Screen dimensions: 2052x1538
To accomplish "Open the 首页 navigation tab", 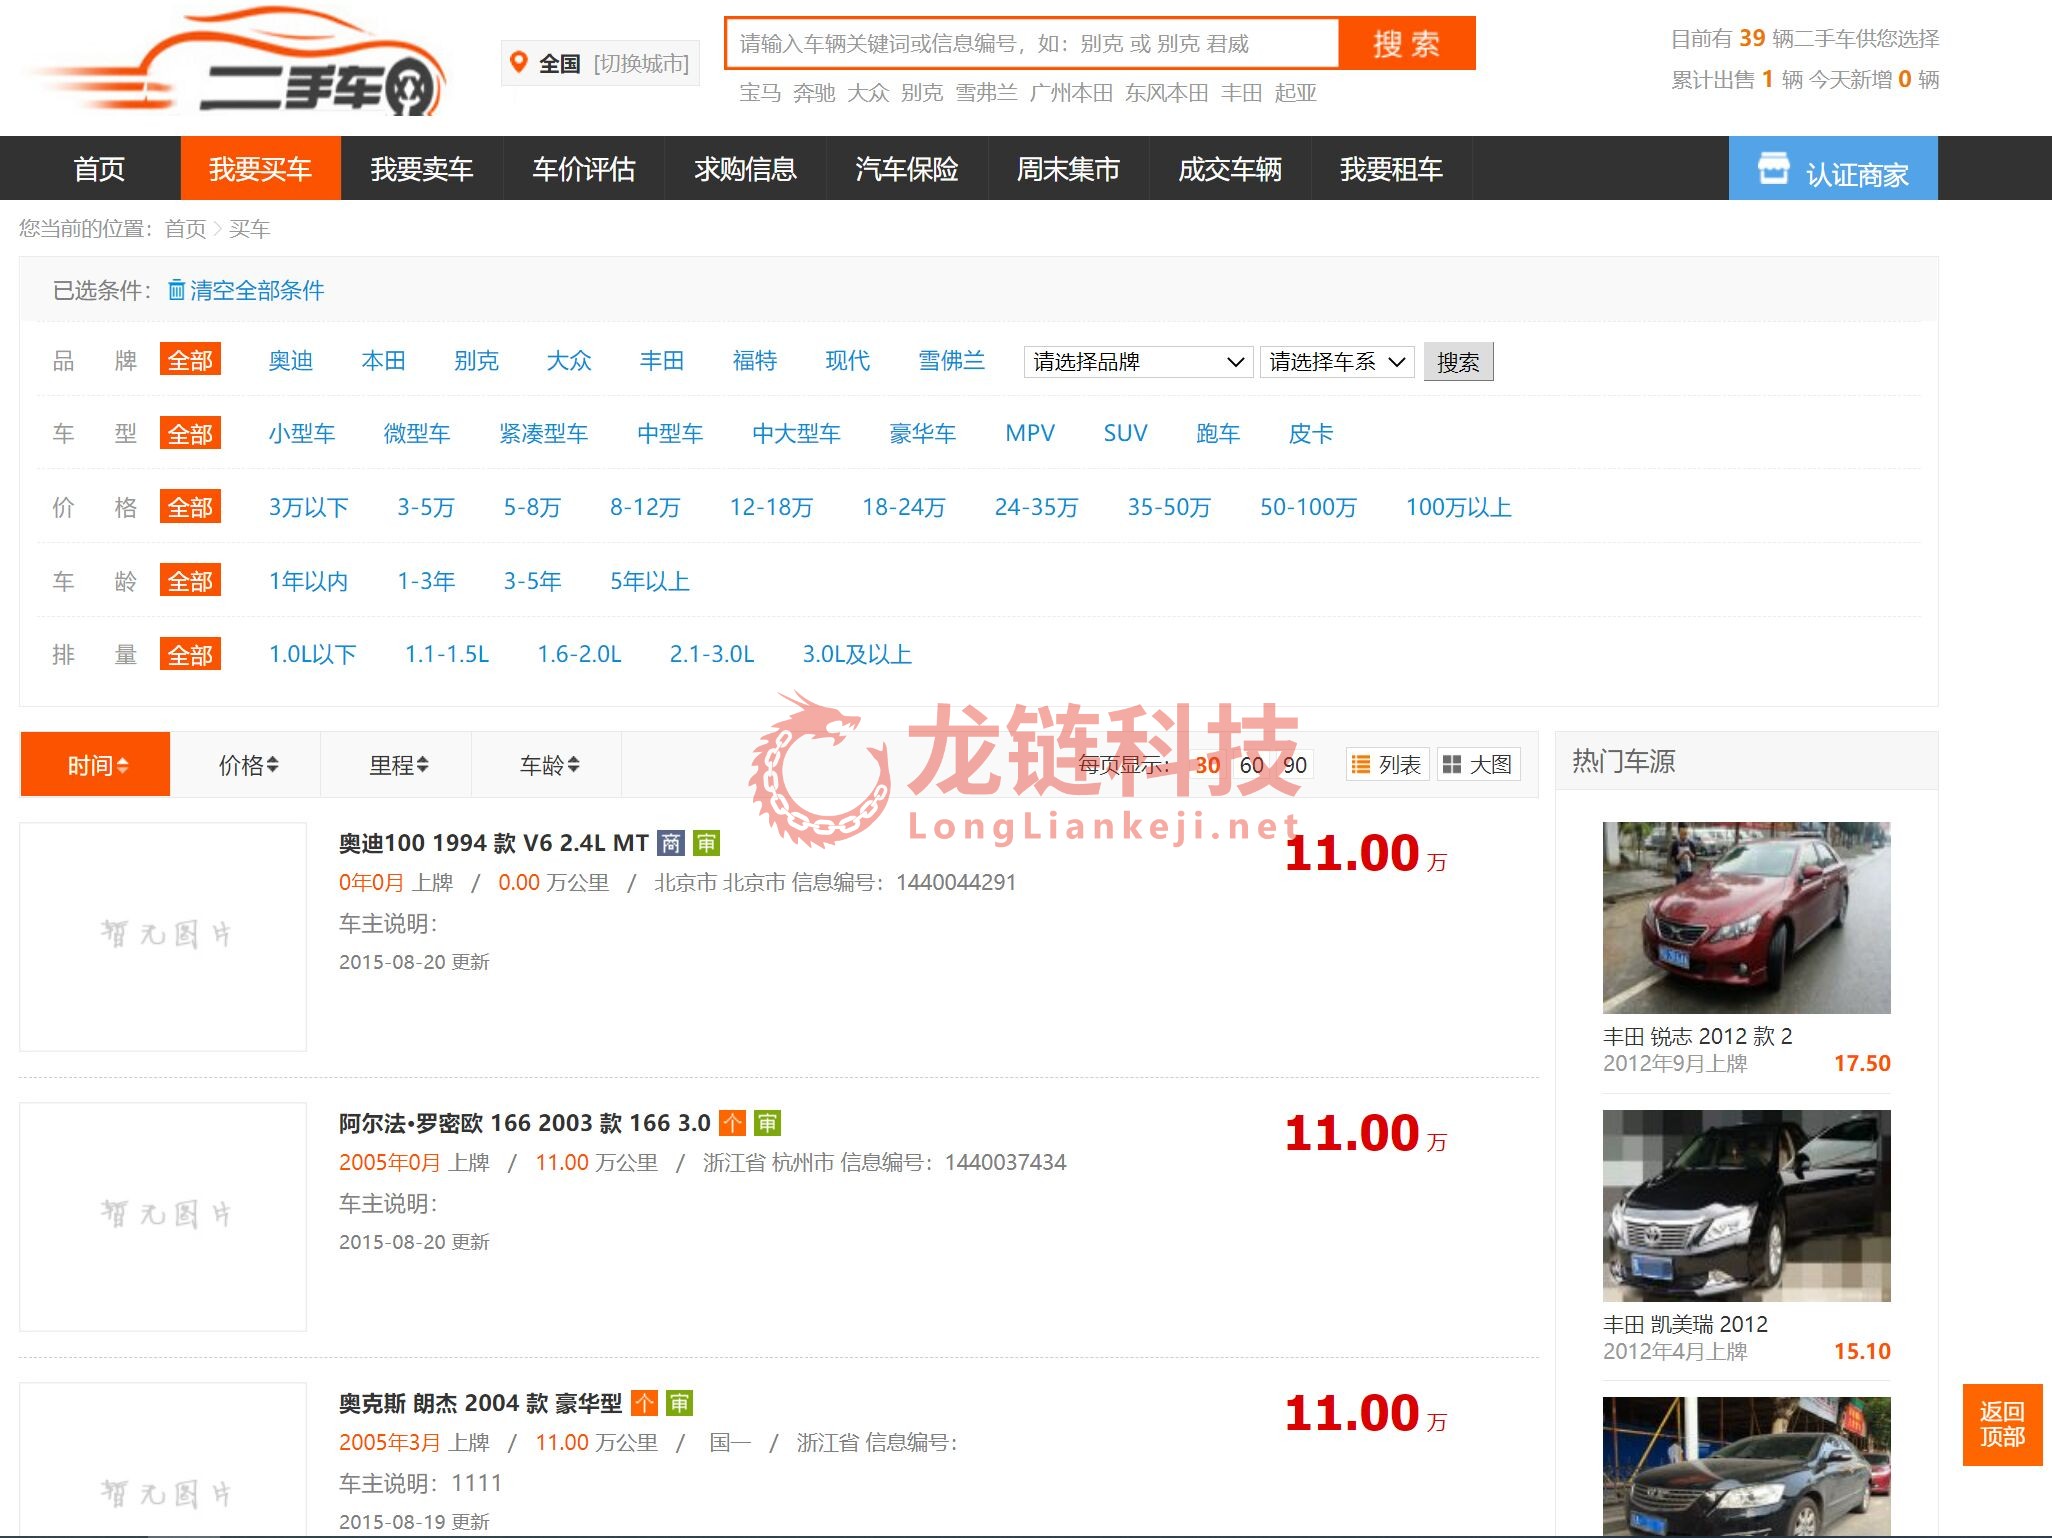I will [99, 168].
